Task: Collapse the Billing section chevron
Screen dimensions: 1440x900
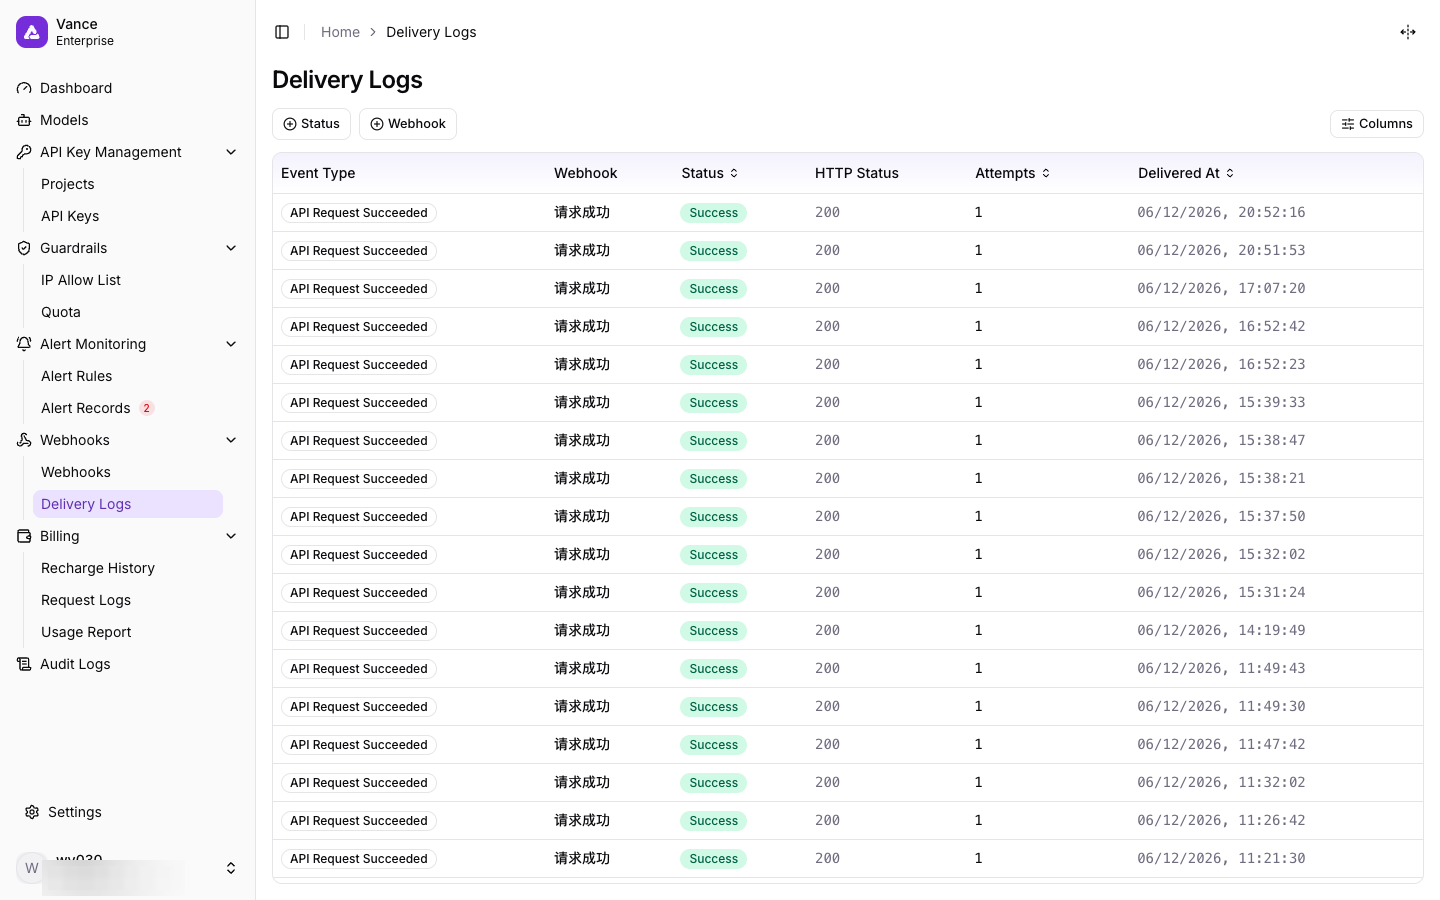Action: point(231,536)
